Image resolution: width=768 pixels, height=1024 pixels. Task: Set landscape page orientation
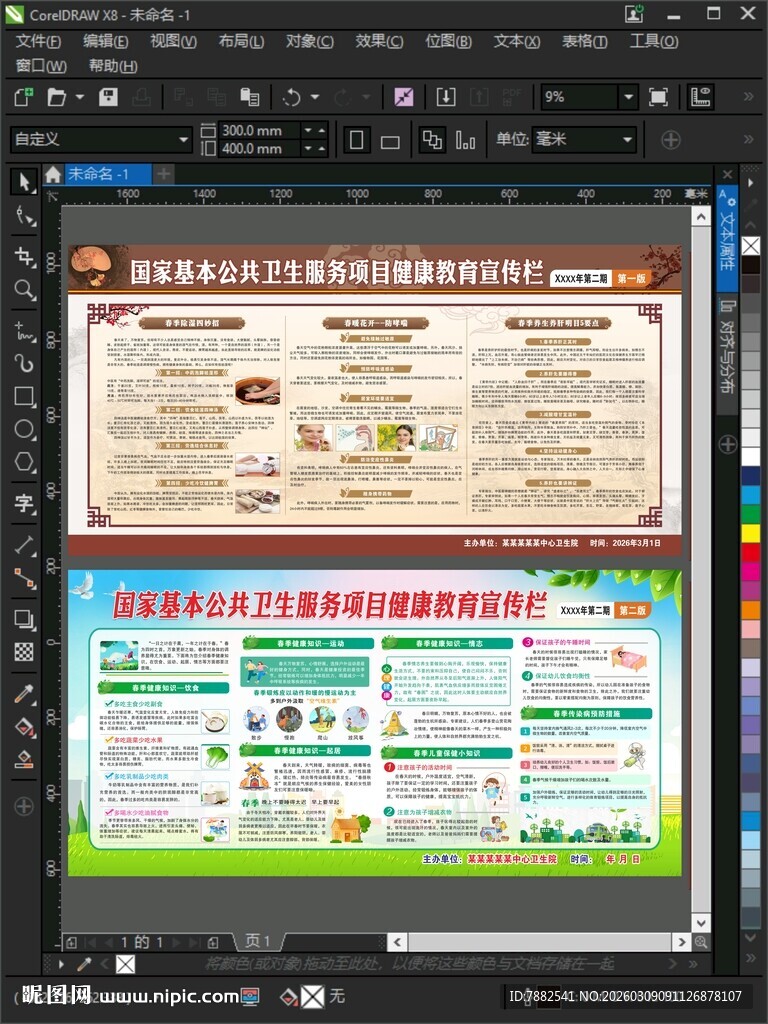(390, 141)
